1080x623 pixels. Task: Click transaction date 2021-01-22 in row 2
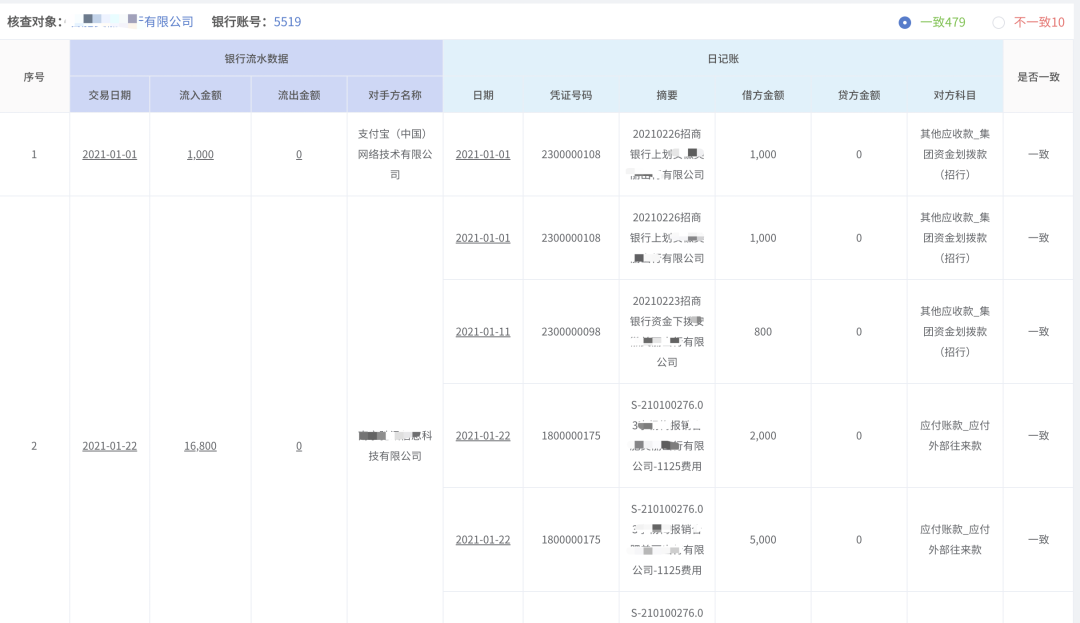(110, 446)
